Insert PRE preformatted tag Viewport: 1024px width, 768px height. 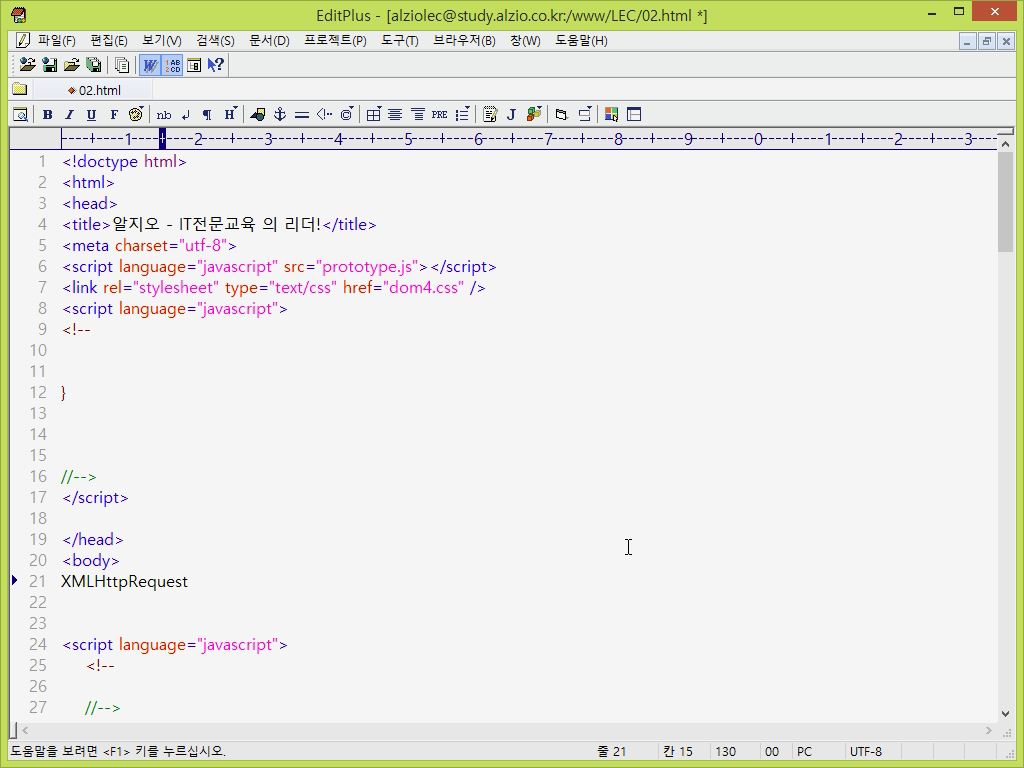point(440,114)
